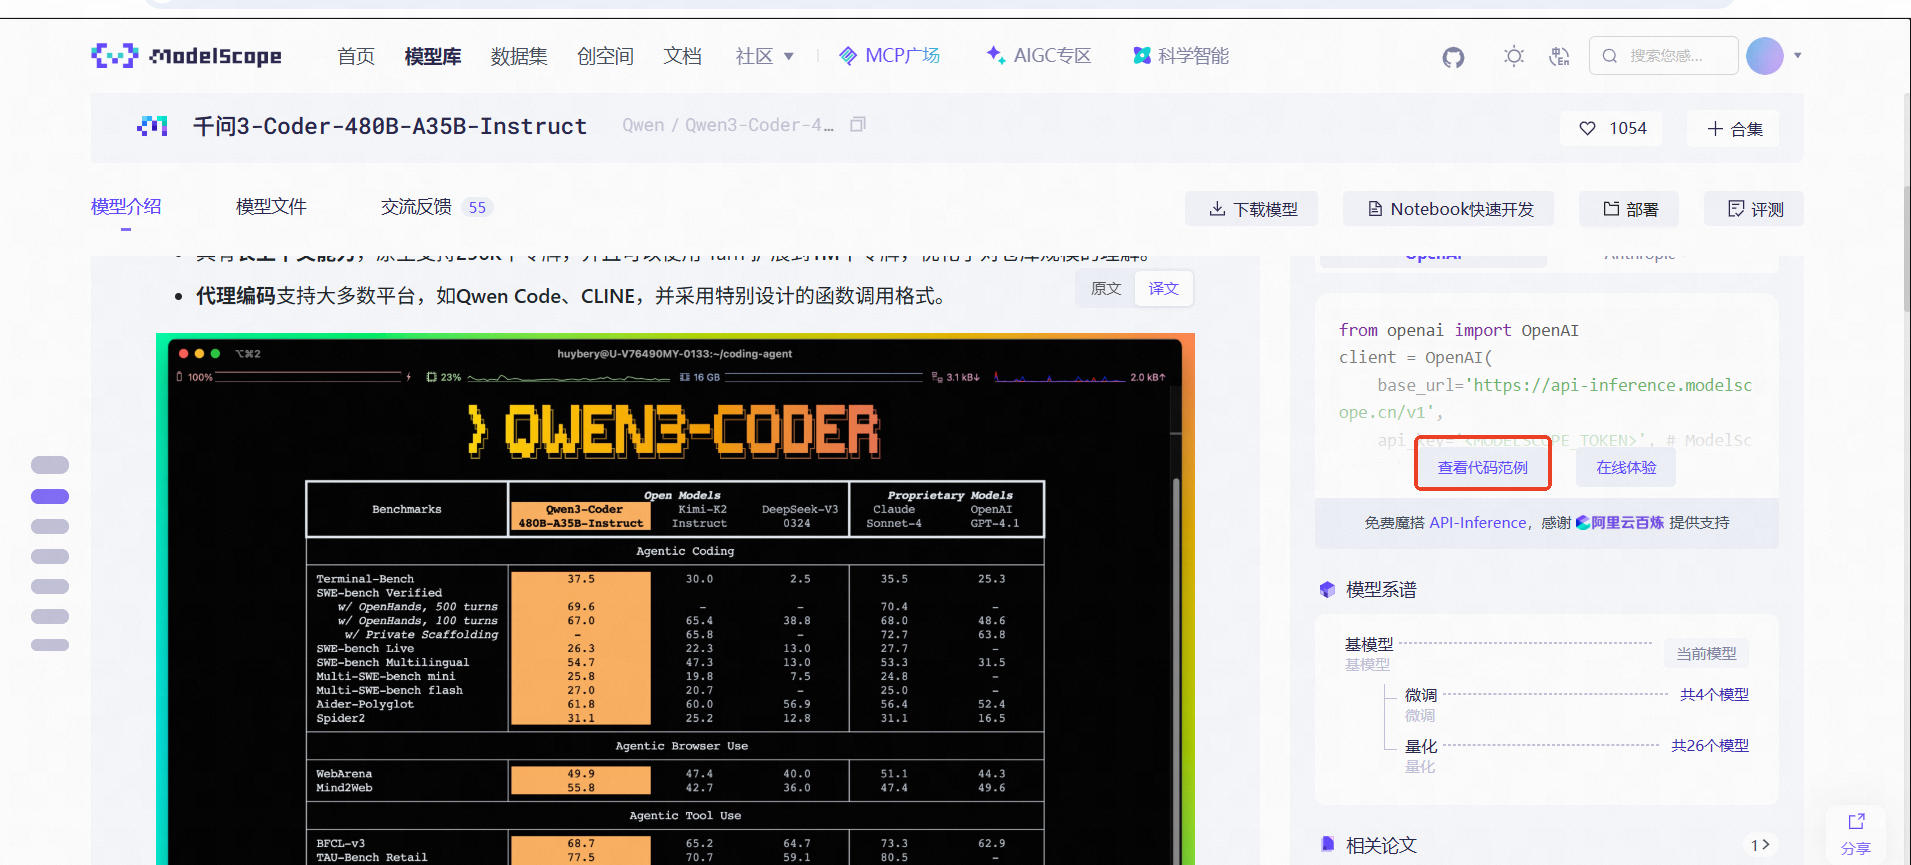Click the 下载模型 download button
This screenshot has width=1911, height=865.
point(1252,209)
